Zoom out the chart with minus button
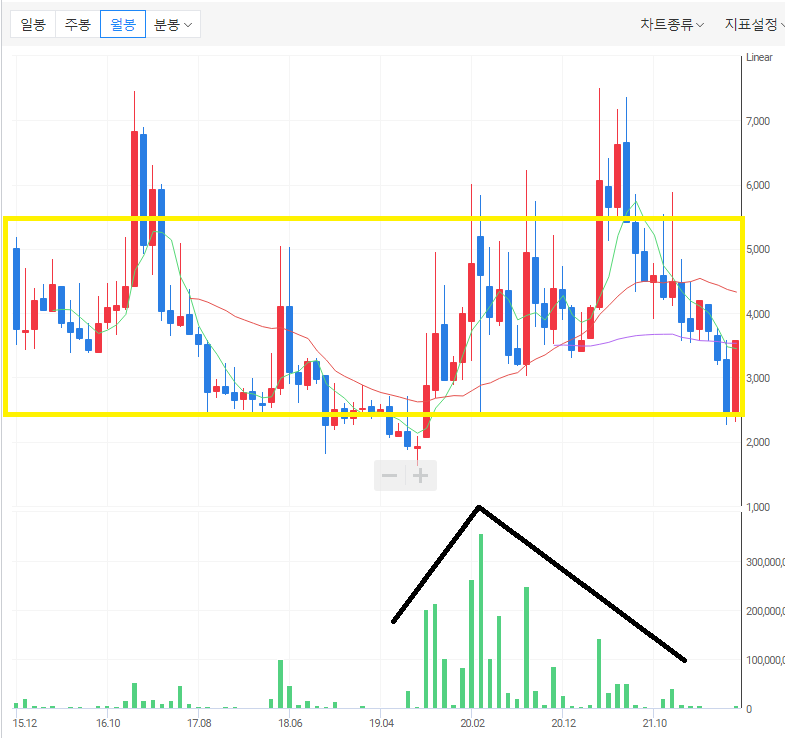The image size is (785, 738). click(x=389, y=475)
